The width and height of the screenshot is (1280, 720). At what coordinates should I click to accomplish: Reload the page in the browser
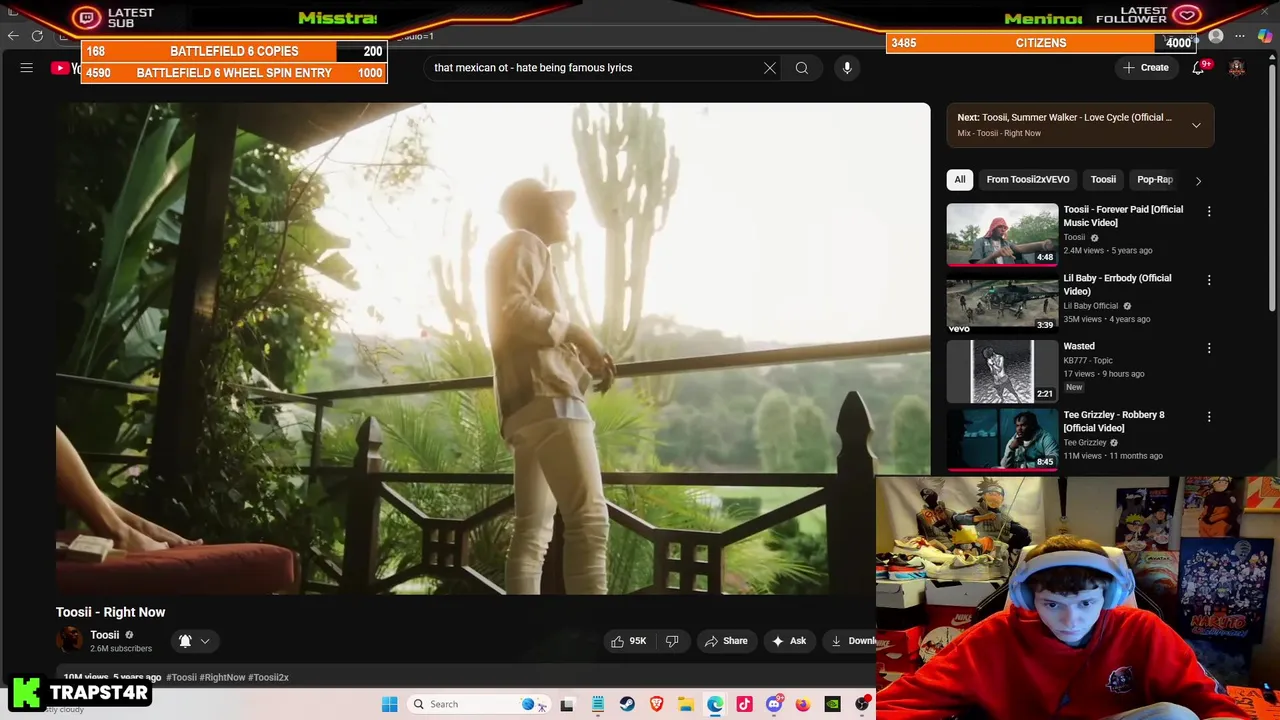click(x=37, y=36)
